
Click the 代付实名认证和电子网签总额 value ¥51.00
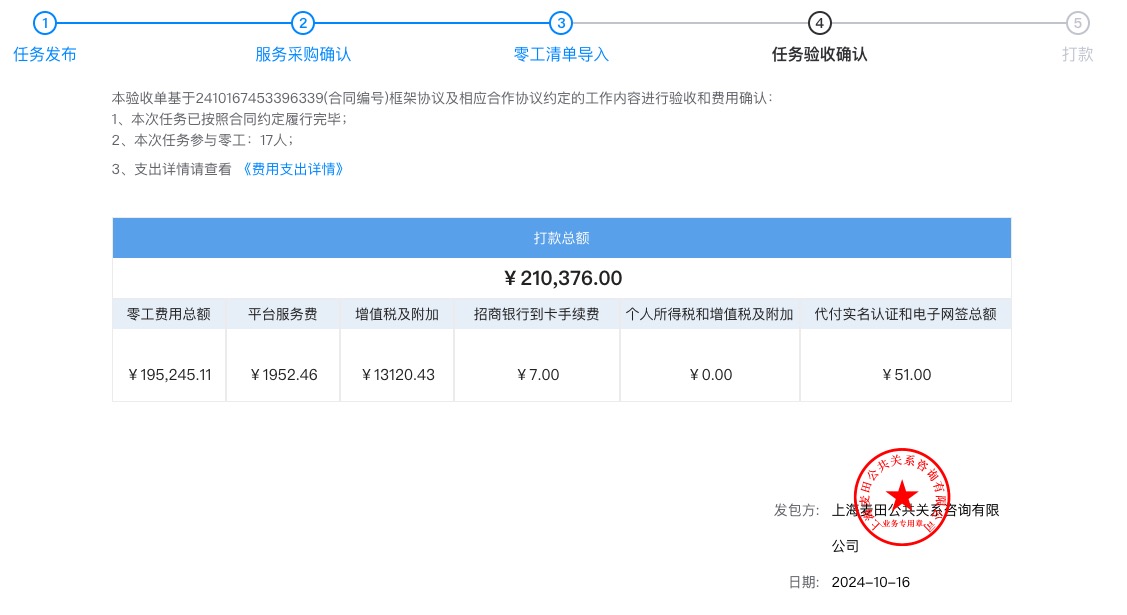coord(906,375)
